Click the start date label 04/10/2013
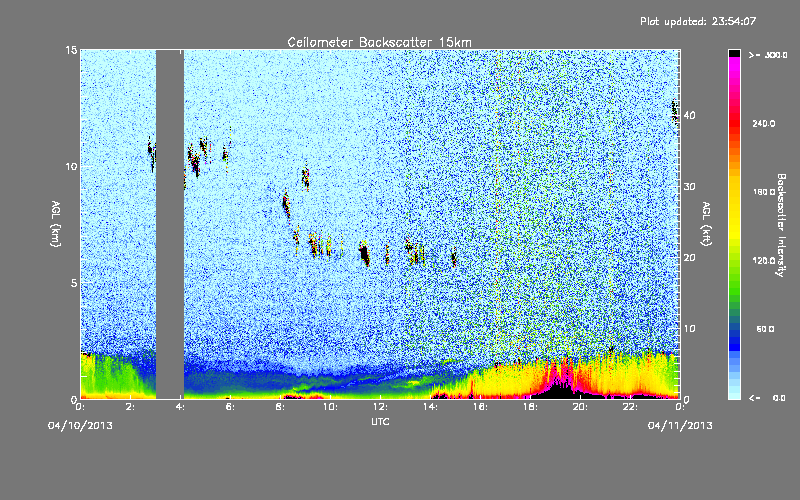Image resolution: width=800 pixels, height=500 pixels. pyautogui.click(x=80, y=426)
